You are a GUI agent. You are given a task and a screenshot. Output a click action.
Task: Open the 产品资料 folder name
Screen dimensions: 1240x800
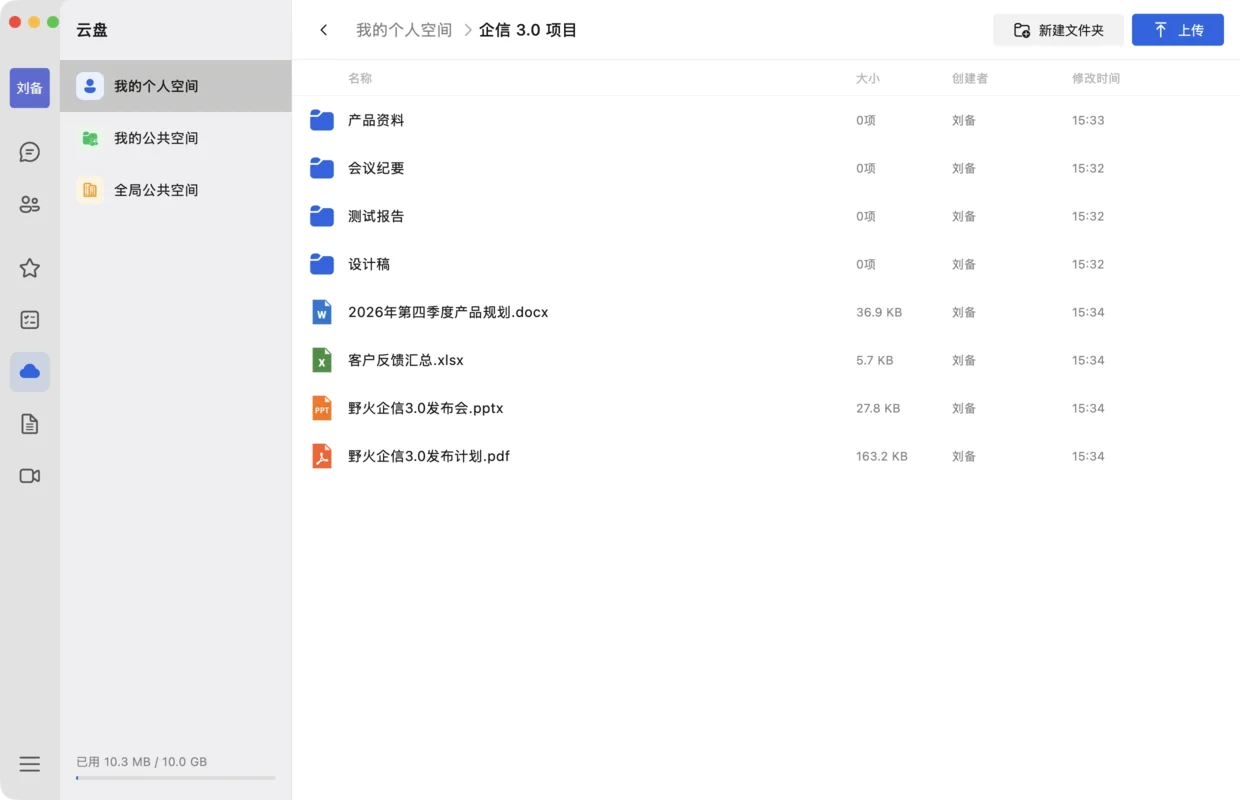tap(376, 120)
